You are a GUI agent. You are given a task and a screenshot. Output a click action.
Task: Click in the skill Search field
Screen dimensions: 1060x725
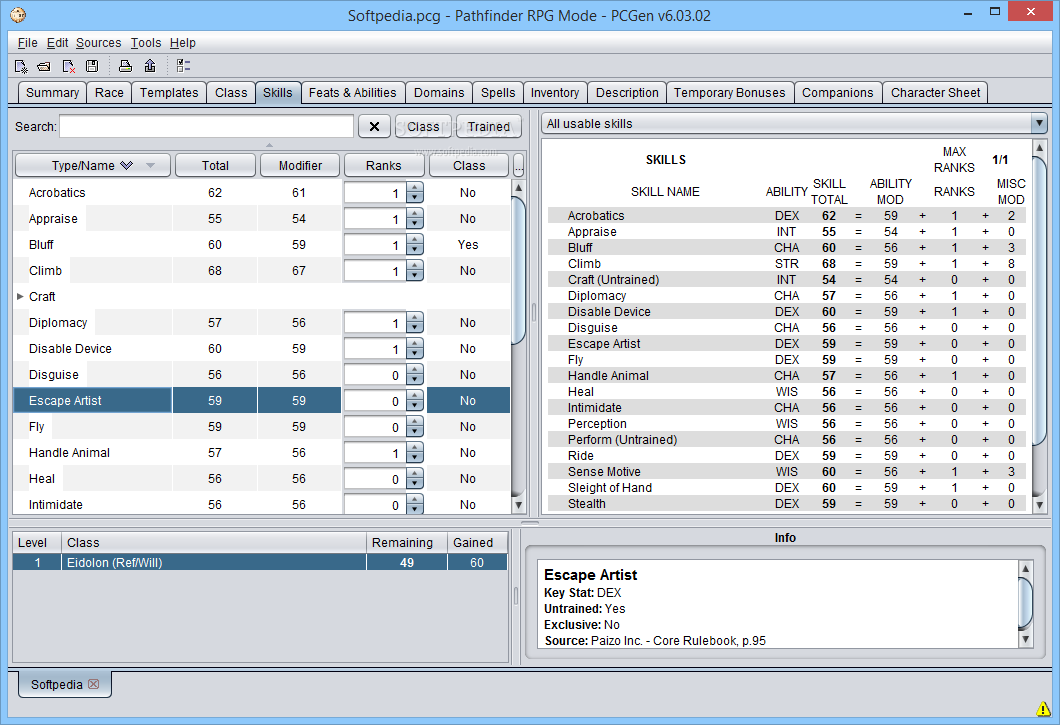click(206, 126)
